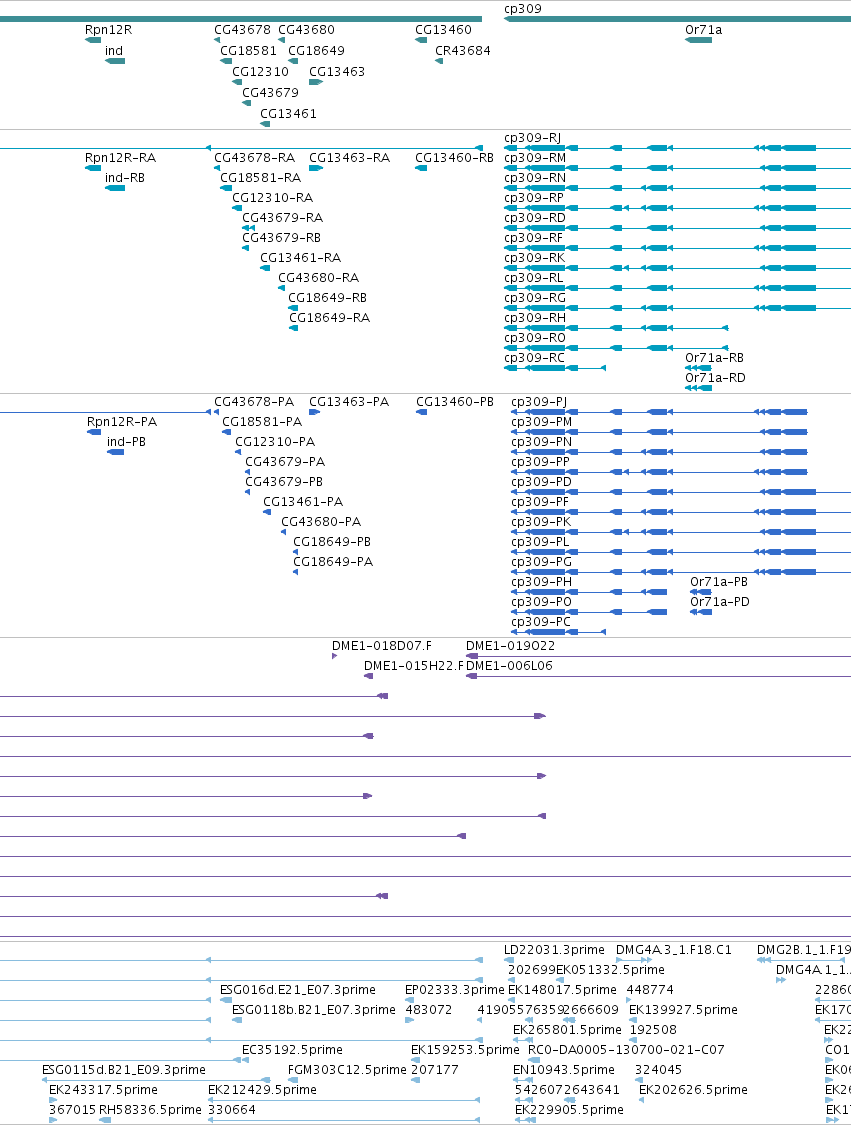
Task: Click protein cp309-PJ label
Action: point(539,402)
